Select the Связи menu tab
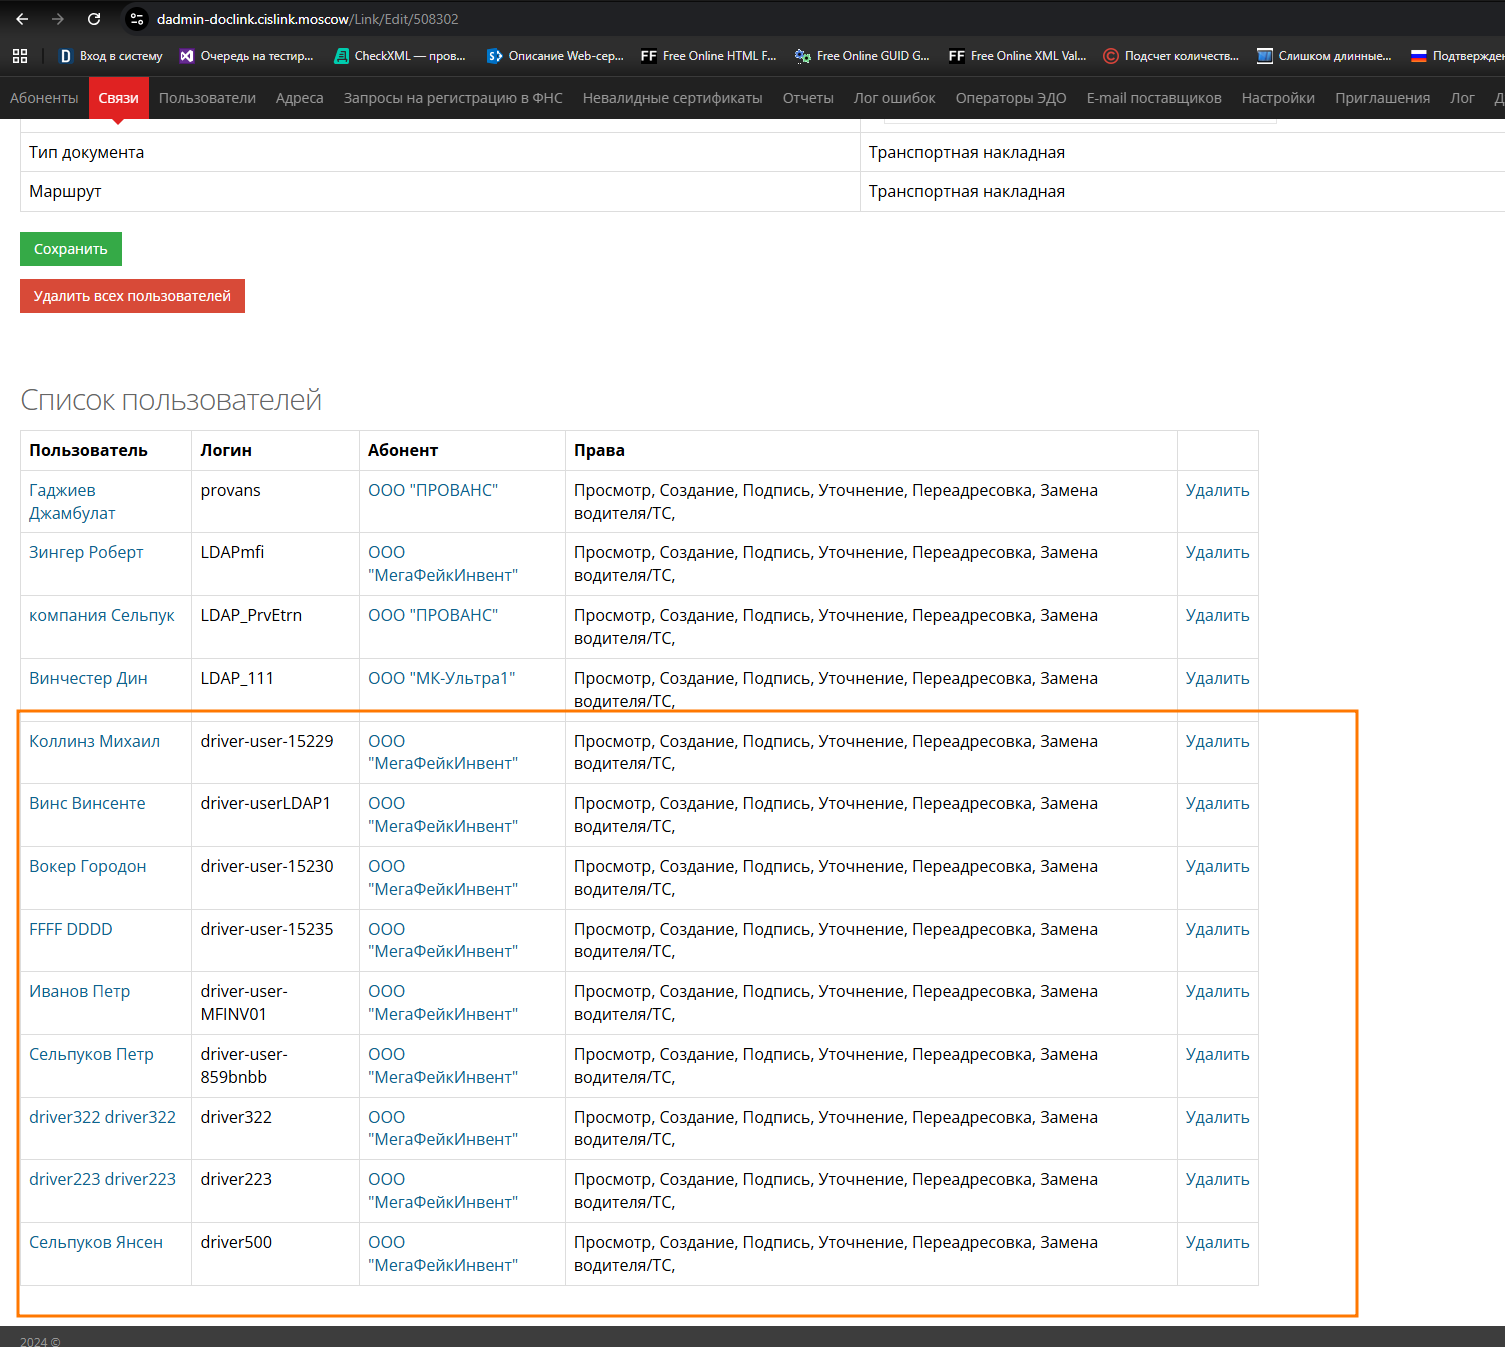 click(x=118, y=98)
